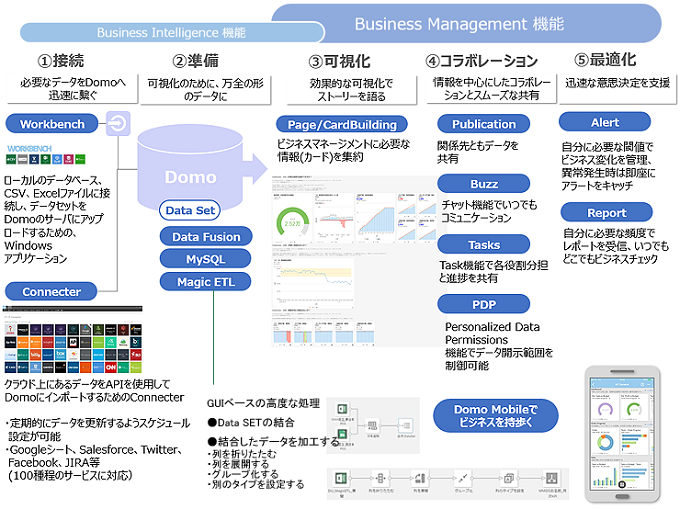Image resolution: width=680 pixels, height=509 pixels.
Task: Click the navy blue icon in the WORKBENCH icon row
Action: 34,159
